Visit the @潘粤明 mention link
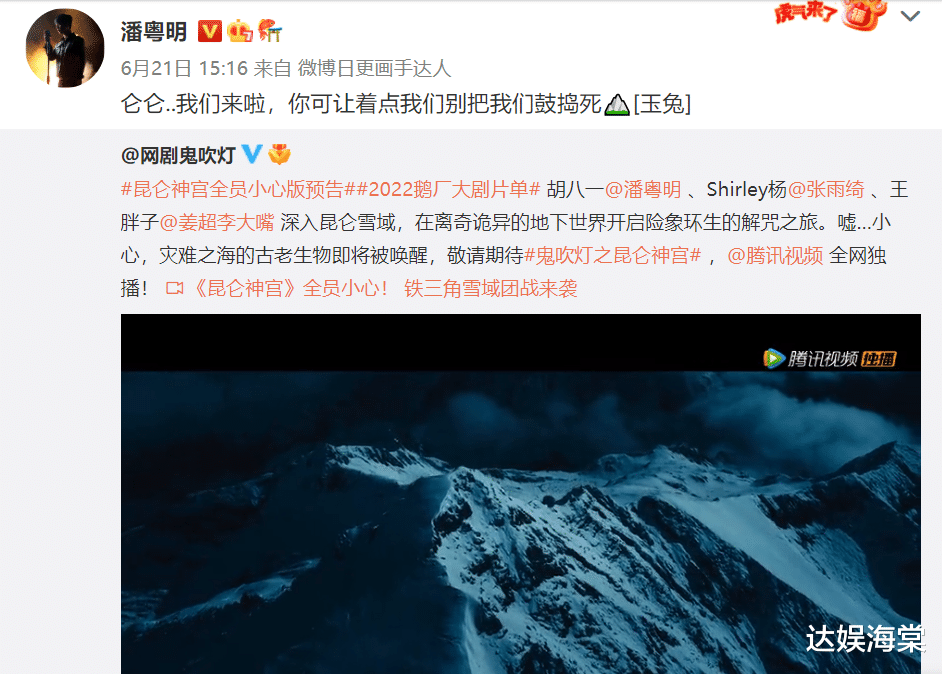Image resolution: width=942 pixels, height=674 pixels. click(642, 189)
